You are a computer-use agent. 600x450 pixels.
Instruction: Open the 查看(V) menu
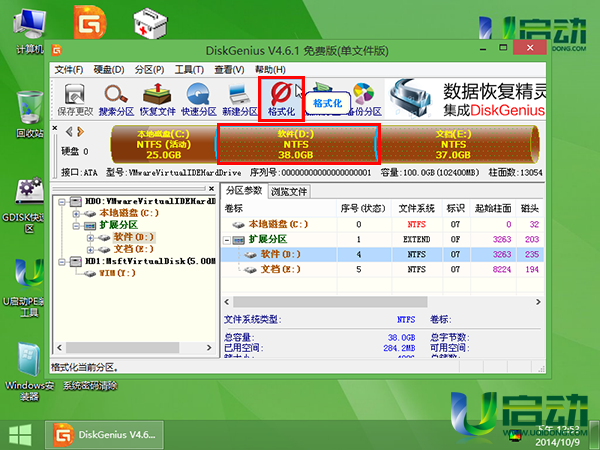point(229,70)
